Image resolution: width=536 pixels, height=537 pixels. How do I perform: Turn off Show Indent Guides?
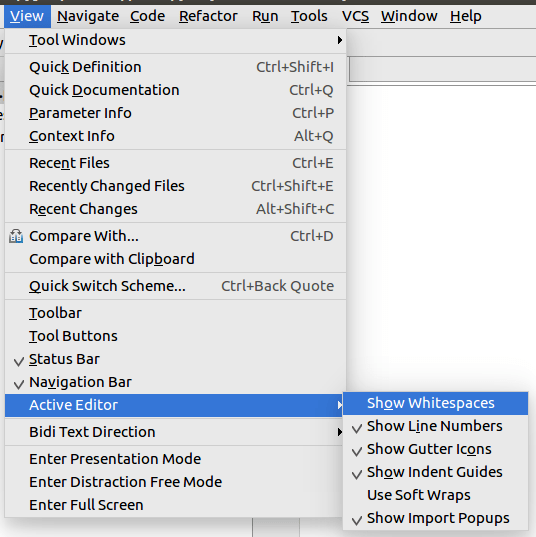click(x=435, y=472)
